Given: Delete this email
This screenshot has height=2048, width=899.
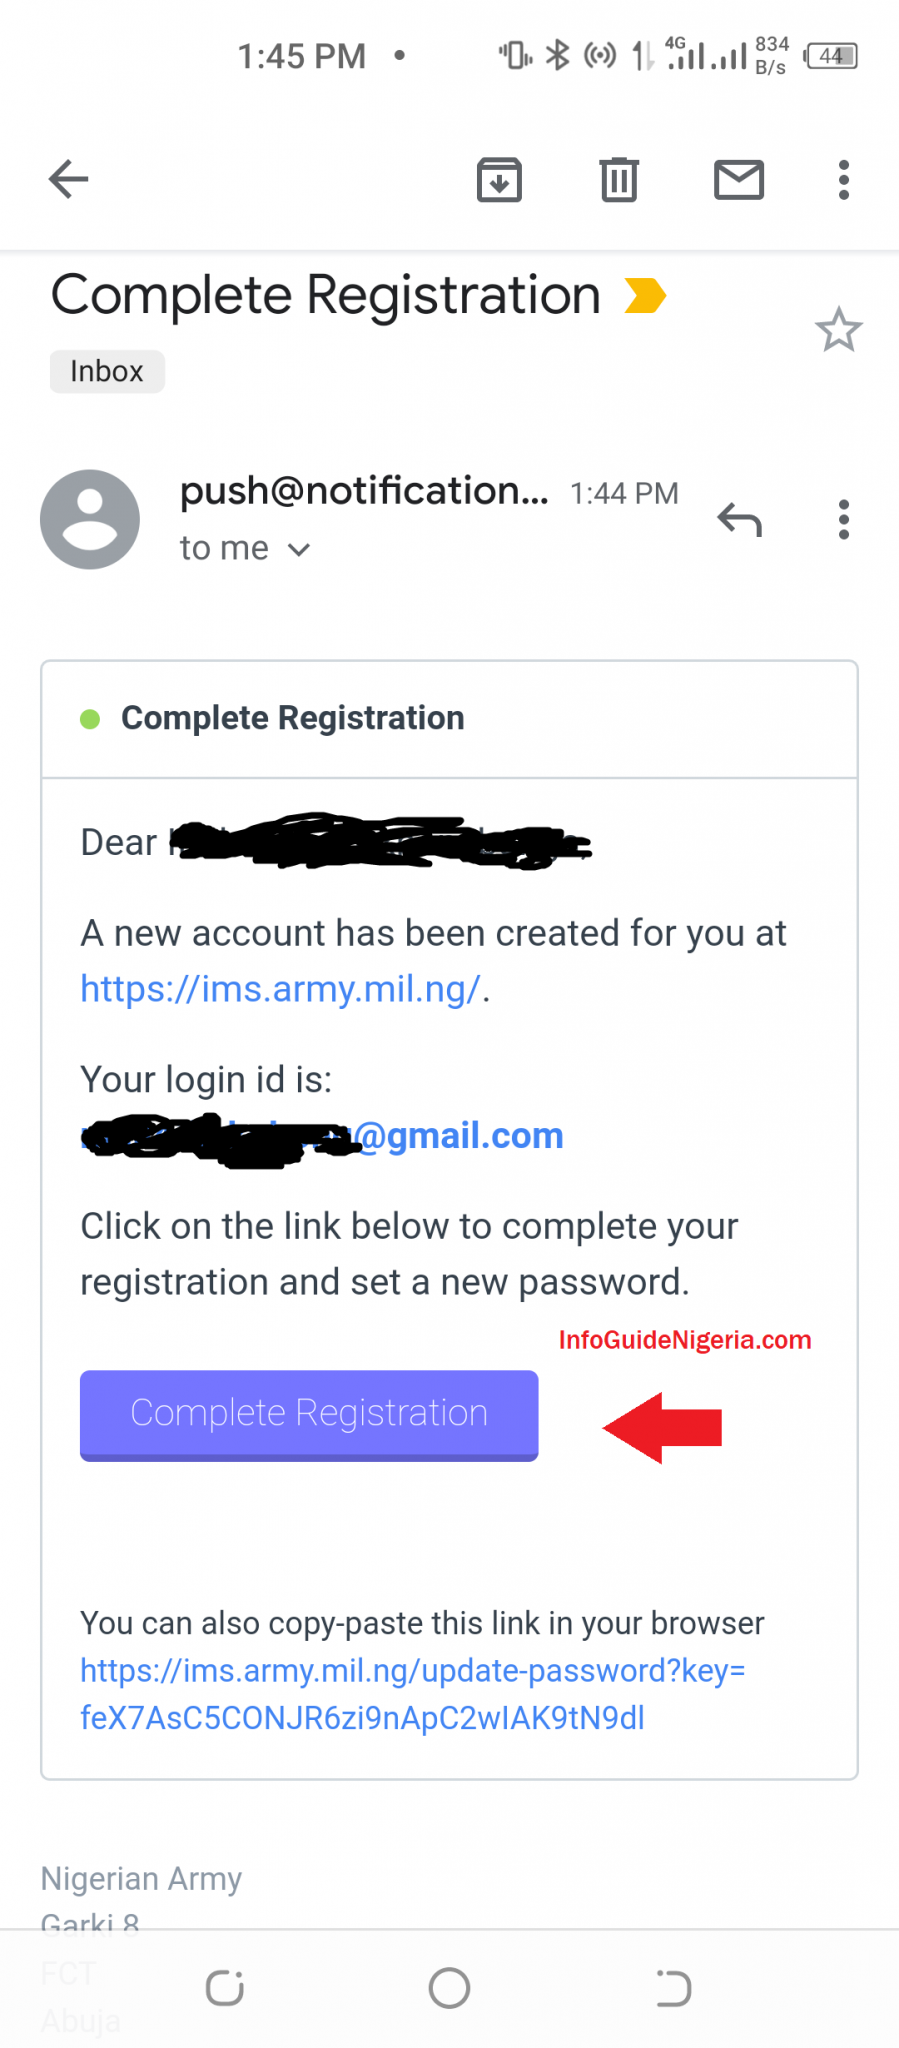Looking at the screenshot, I should (618, 180).
